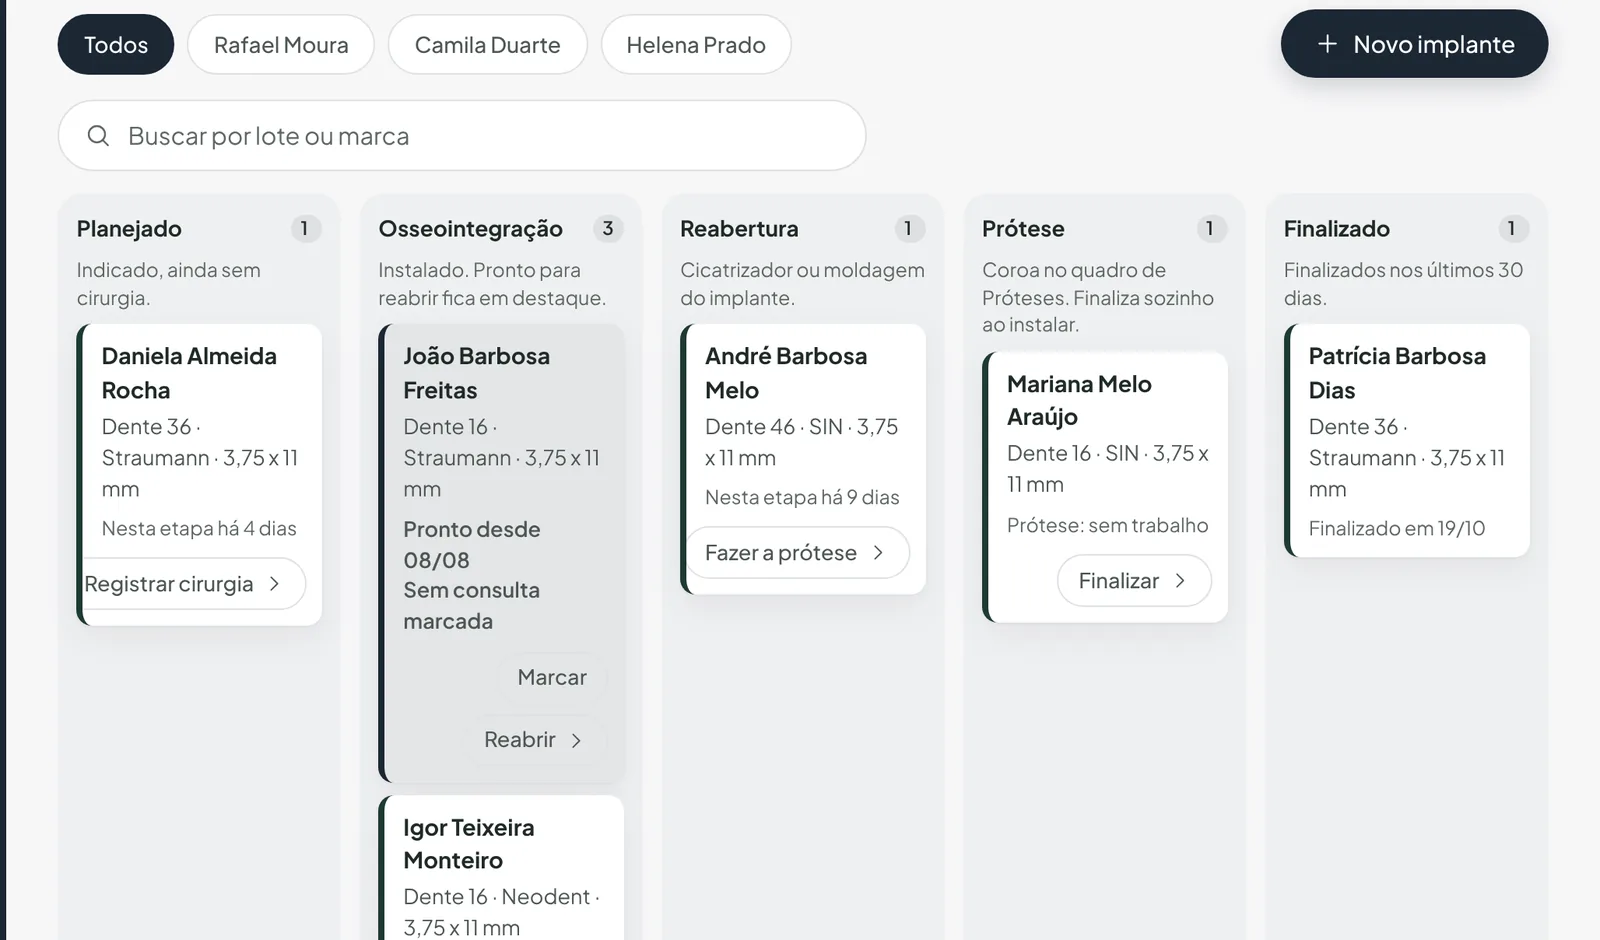
Task: Click Finalizar on Mariana Melo Araújo card
Action: [1134, 580]
